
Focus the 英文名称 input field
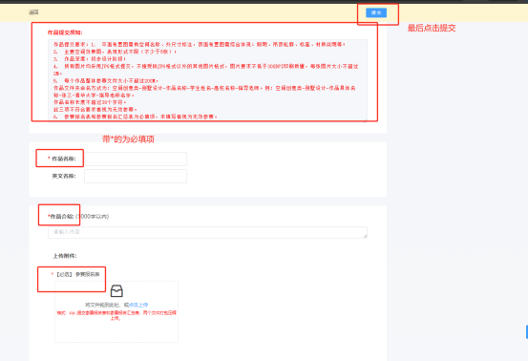(135, 176)
